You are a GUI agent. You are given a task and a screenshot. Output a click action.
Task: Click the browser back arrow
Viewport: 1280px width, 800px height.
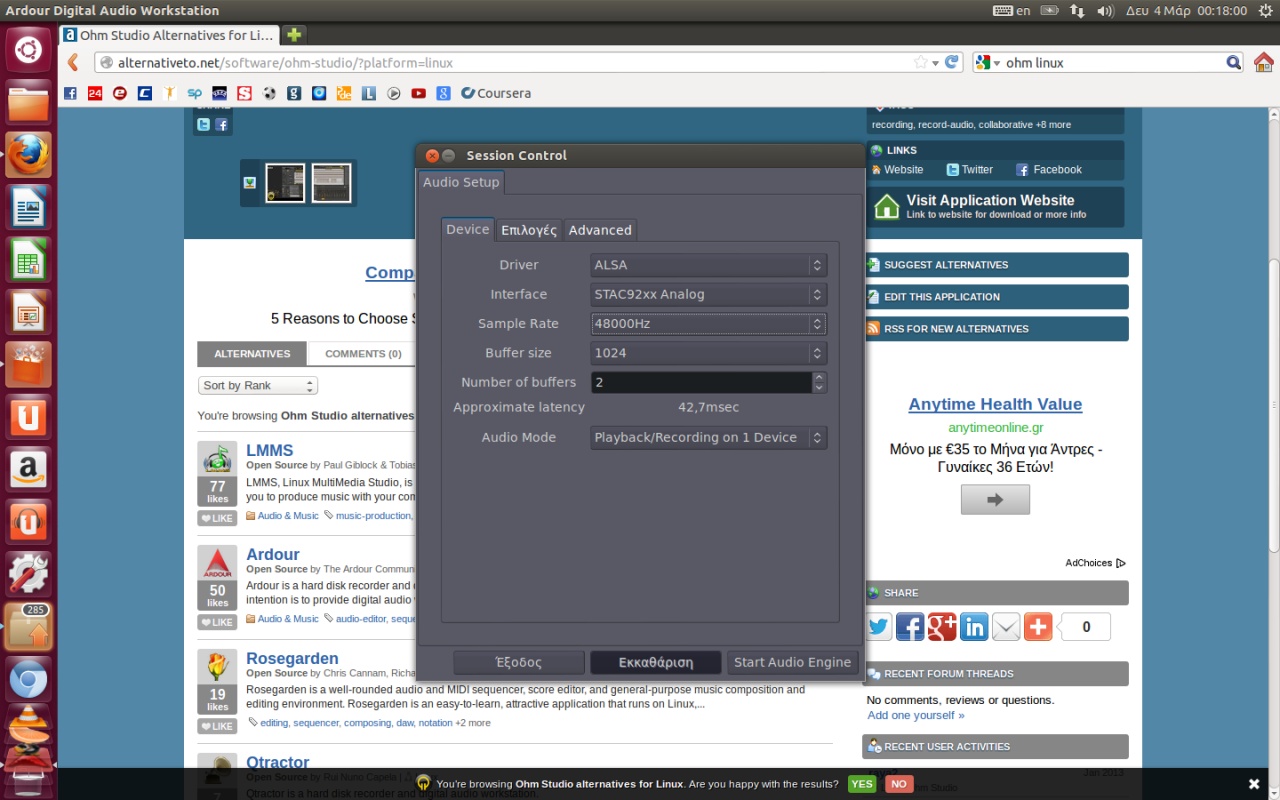tap(73, 63)
